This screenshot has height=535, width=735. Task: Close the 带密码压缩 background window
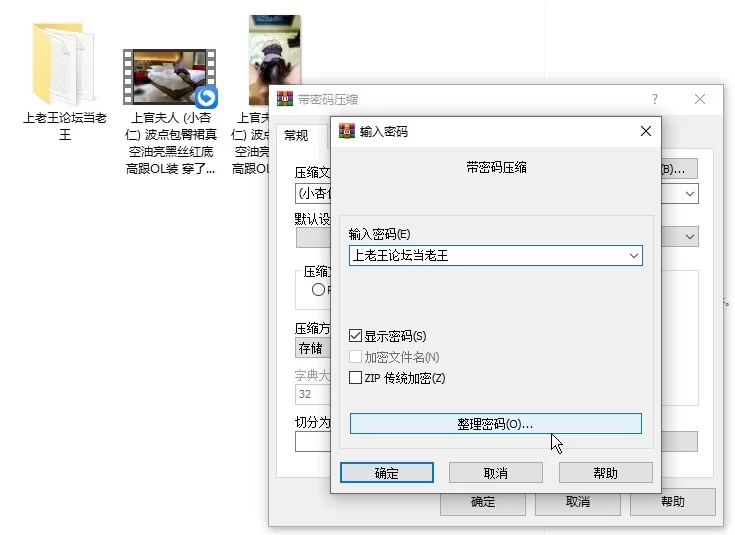[x=700, y=99]
